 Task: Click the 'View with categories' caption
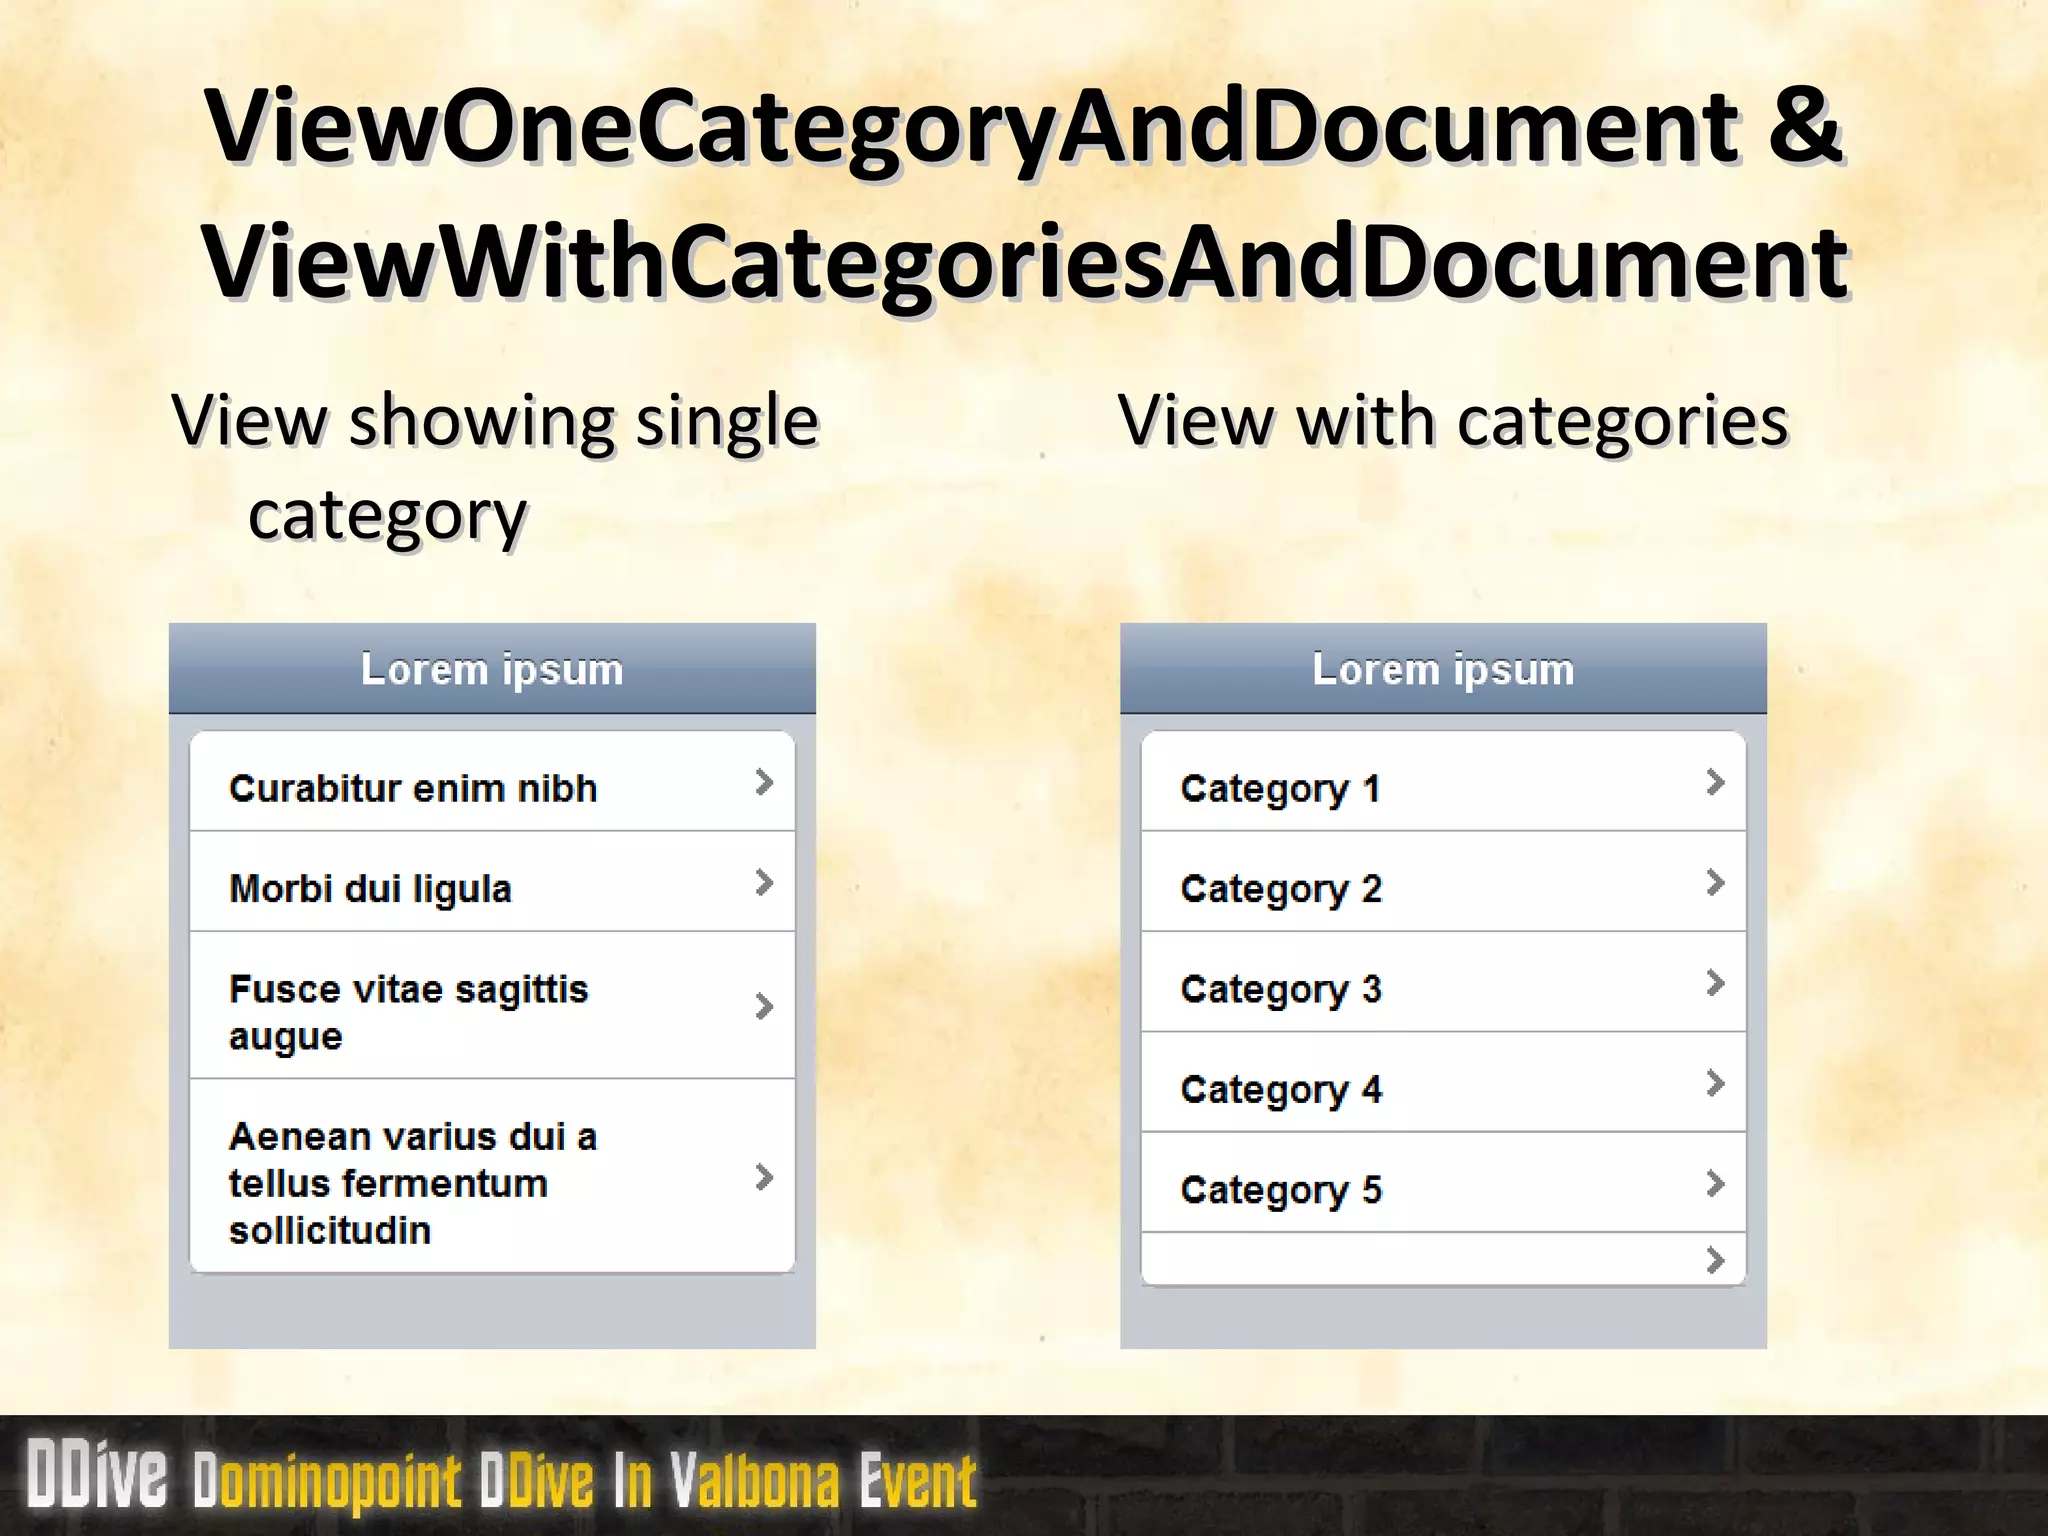[x=1453, y=421]
